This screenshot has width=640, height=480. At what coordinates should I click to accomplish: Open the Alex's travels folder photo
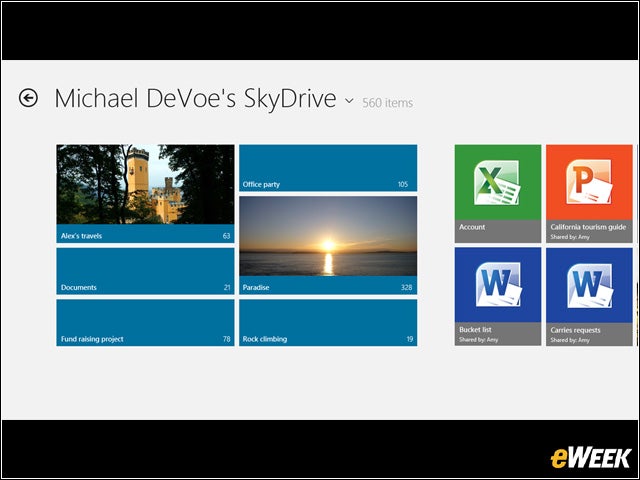click(x=145, y=184)
